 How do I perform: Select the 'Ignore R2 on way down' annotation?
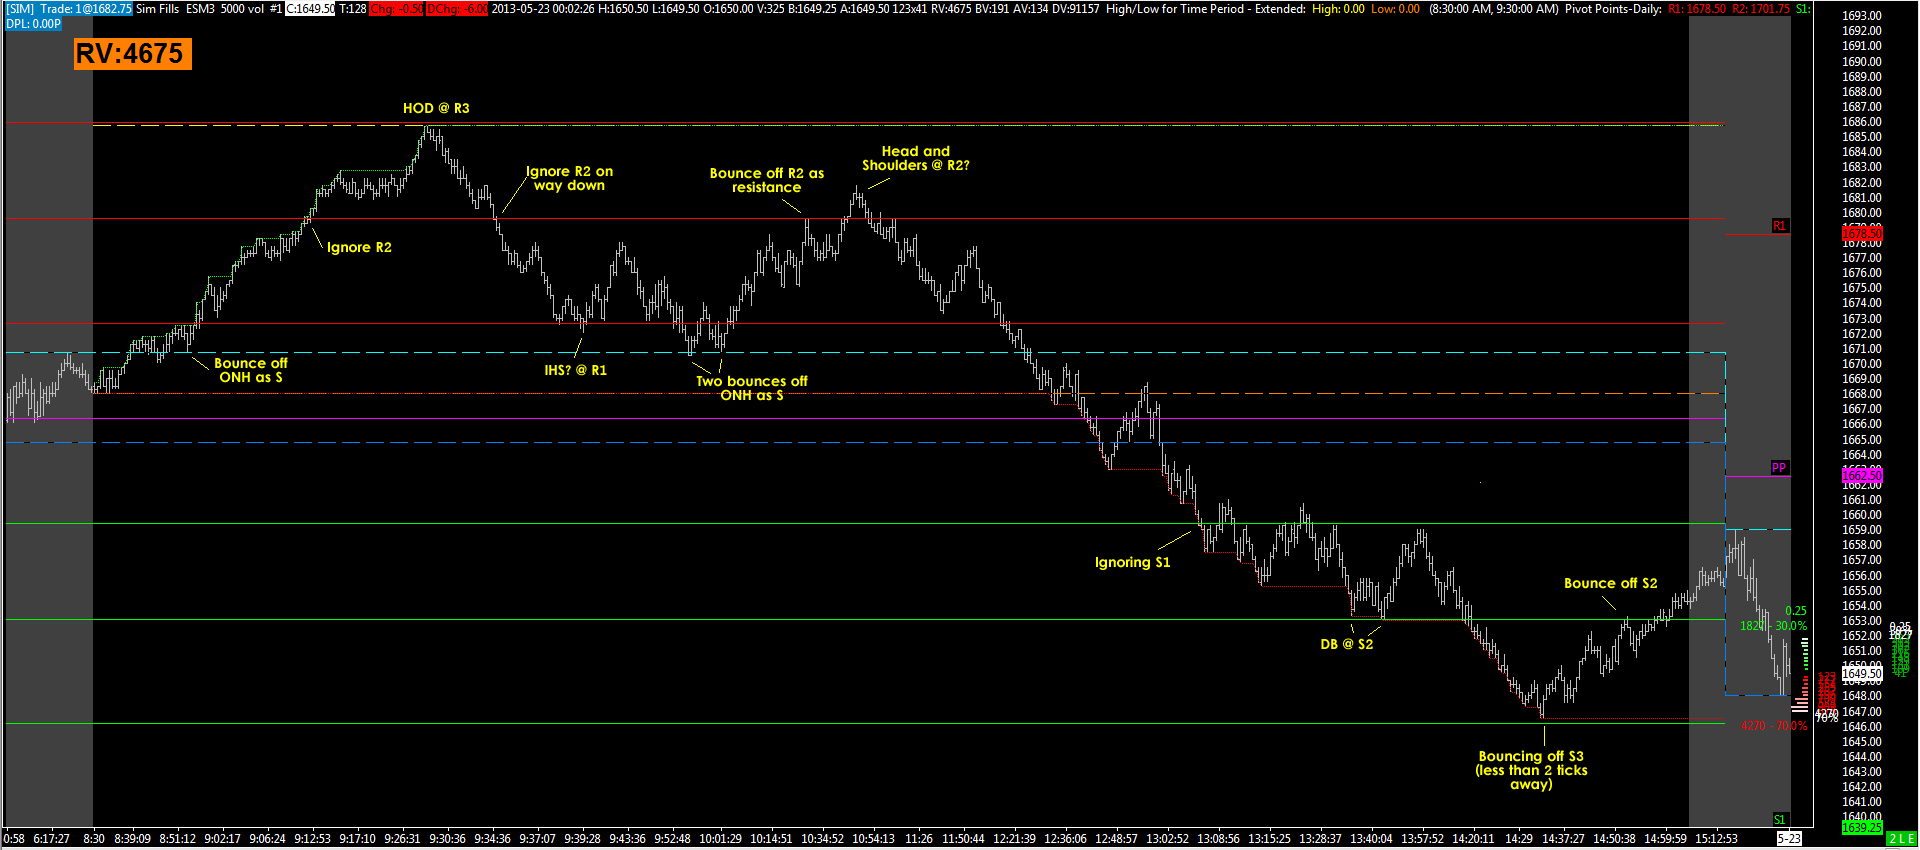(569, 178)
